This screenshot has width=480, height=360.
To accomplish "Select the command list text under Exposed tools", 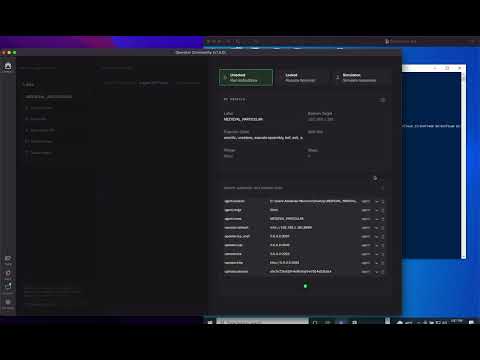I will [x=263, y=138].
